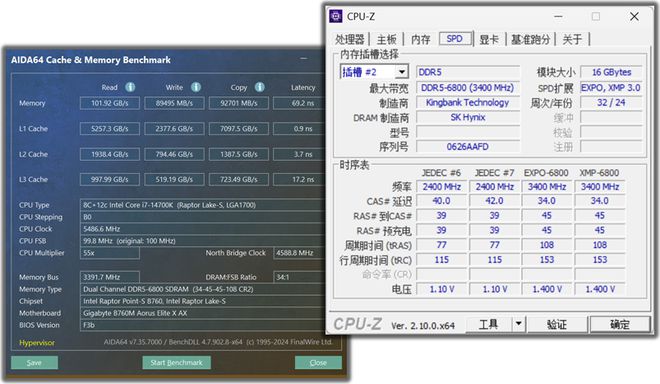Click the L2 Cache Read value 1938.4 GB/s
The height and width of the screenshot is (384, 660).
[x=110, y=154]
